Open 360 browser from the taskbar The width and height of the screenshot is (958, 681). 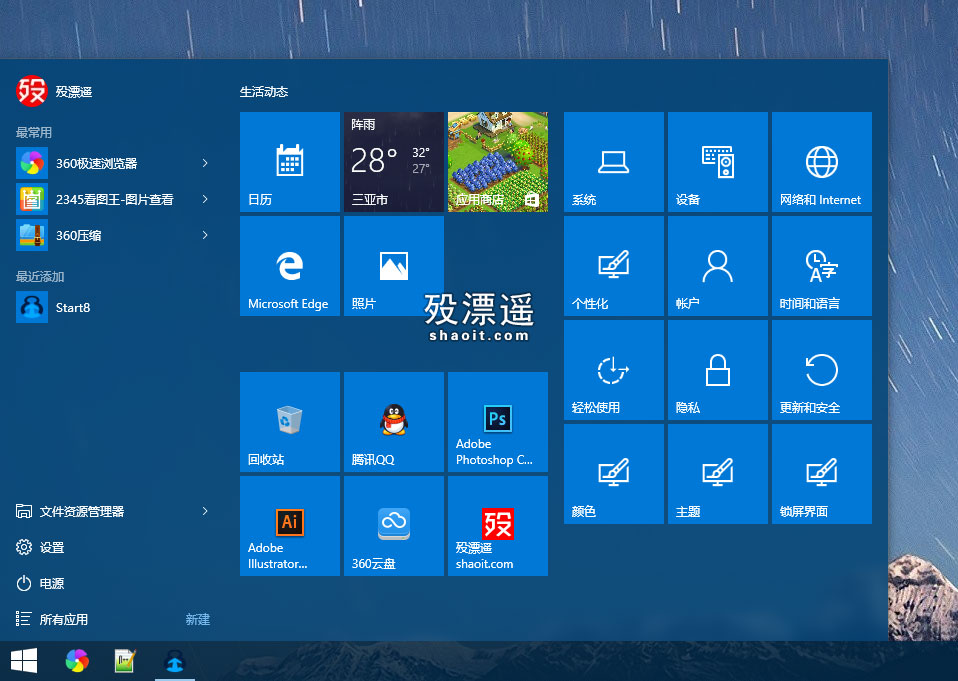pos(77,661)
